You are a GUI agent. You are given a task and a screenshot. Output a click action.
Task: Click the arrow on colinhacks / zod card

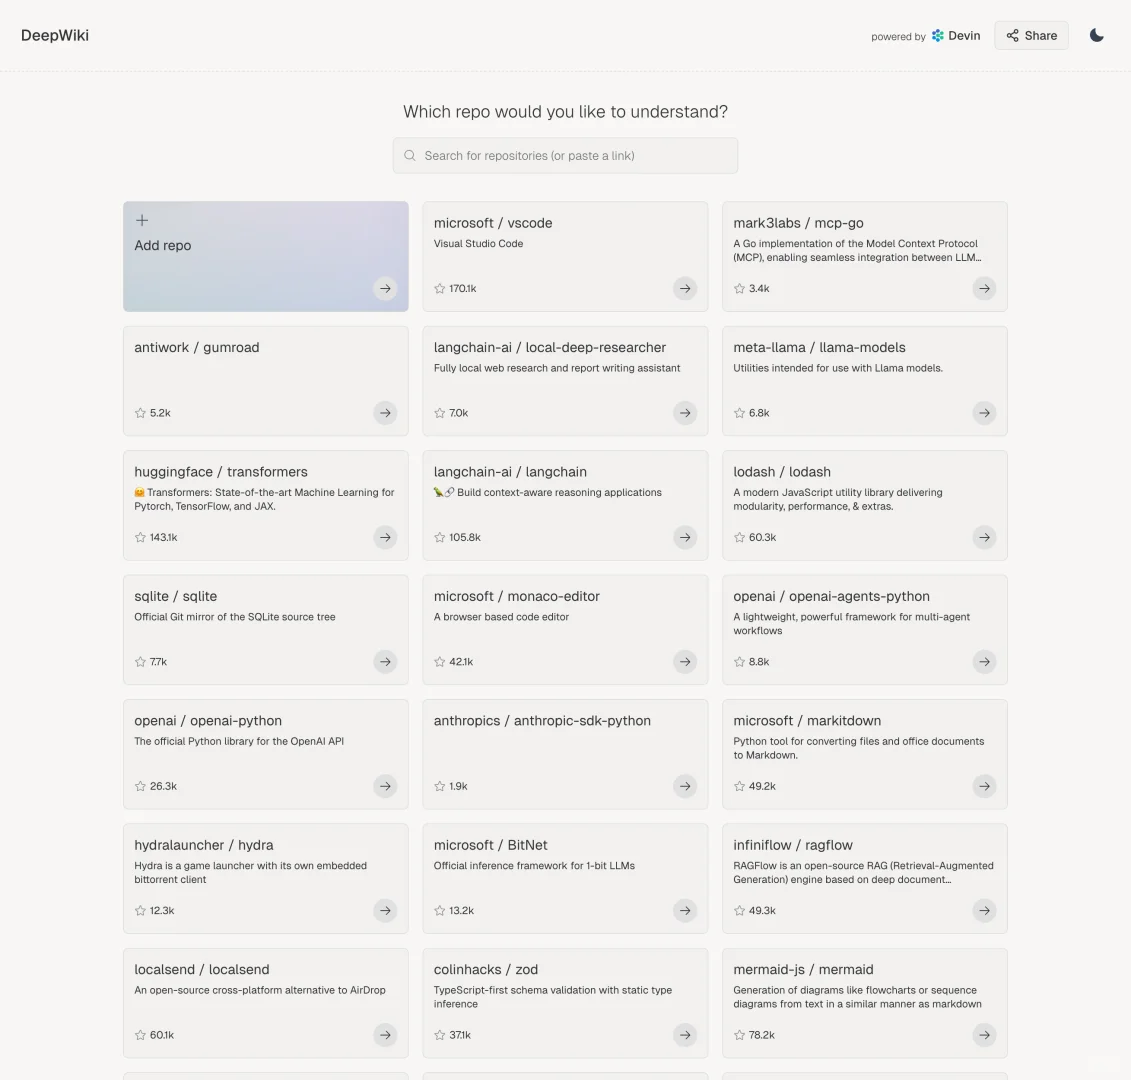click(685, 1035)
